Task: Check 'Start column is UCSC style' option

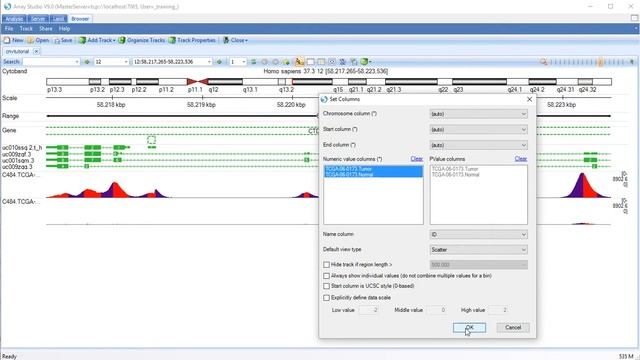Action: tap(326, 286)
